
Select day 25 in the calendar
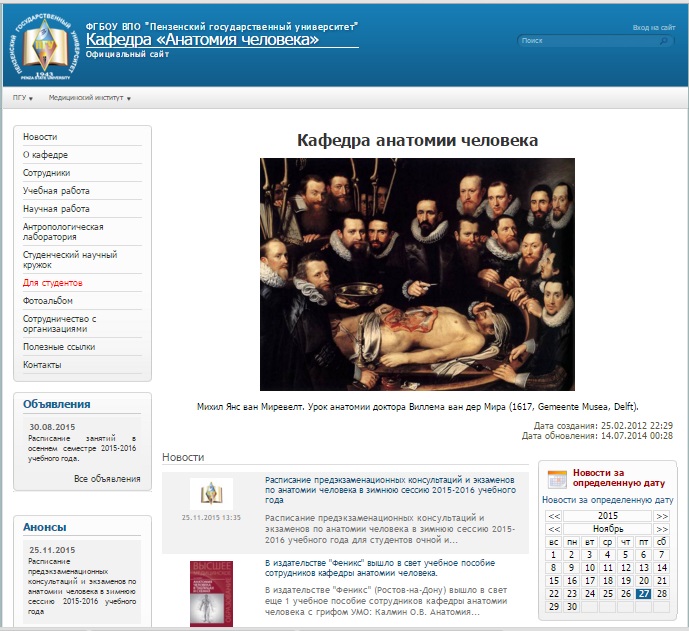pos(608,594)
